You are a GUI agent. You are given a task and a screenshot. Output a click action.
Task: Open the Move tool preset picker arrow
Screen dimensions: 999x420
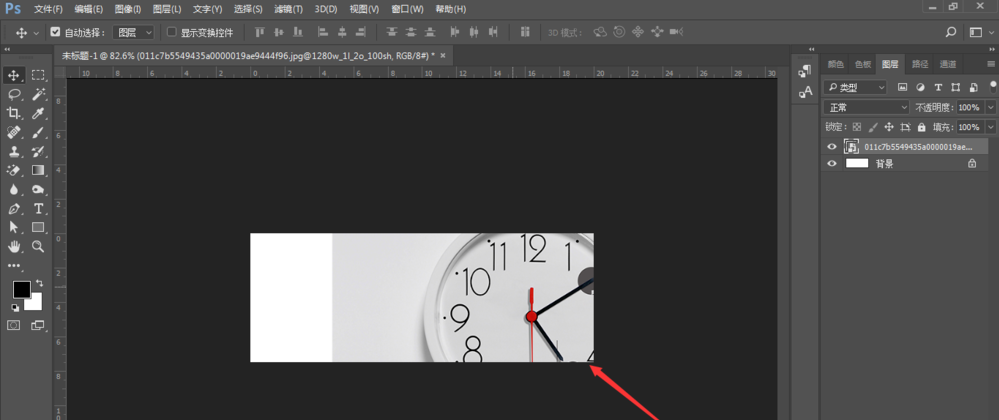point(36,33)
